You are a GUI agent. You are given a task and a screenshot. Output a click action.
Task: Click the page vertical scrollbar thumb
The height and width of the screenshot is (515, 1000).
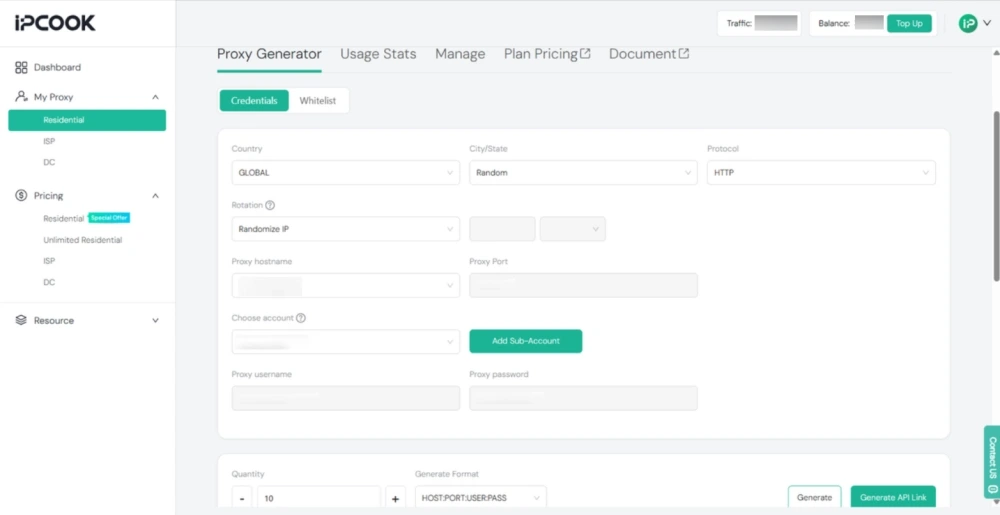click(996, 196)
